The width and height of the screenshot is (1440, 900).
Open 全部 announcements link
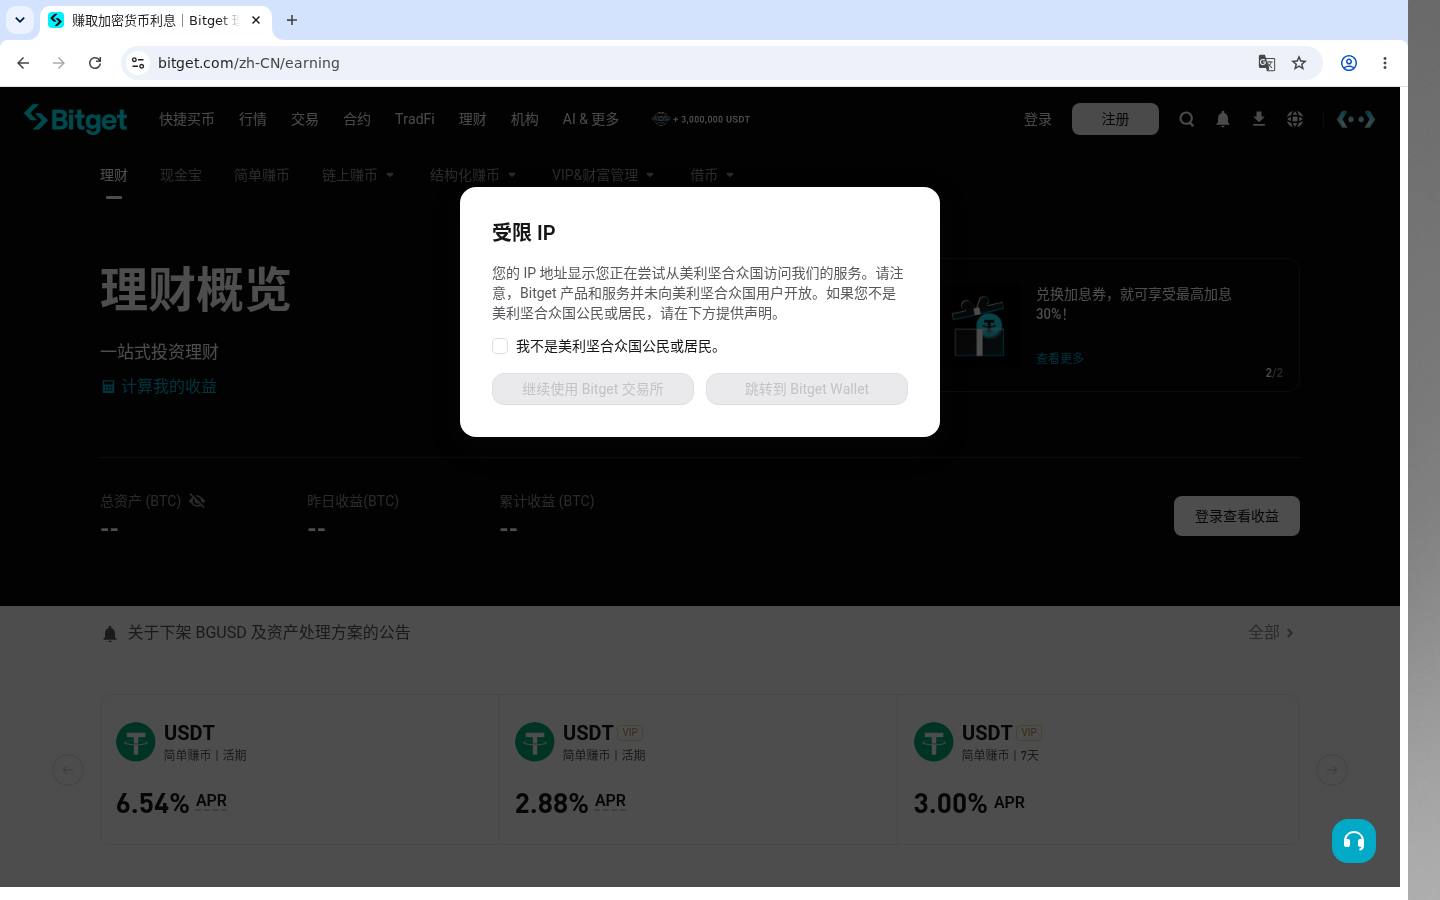1271,633
